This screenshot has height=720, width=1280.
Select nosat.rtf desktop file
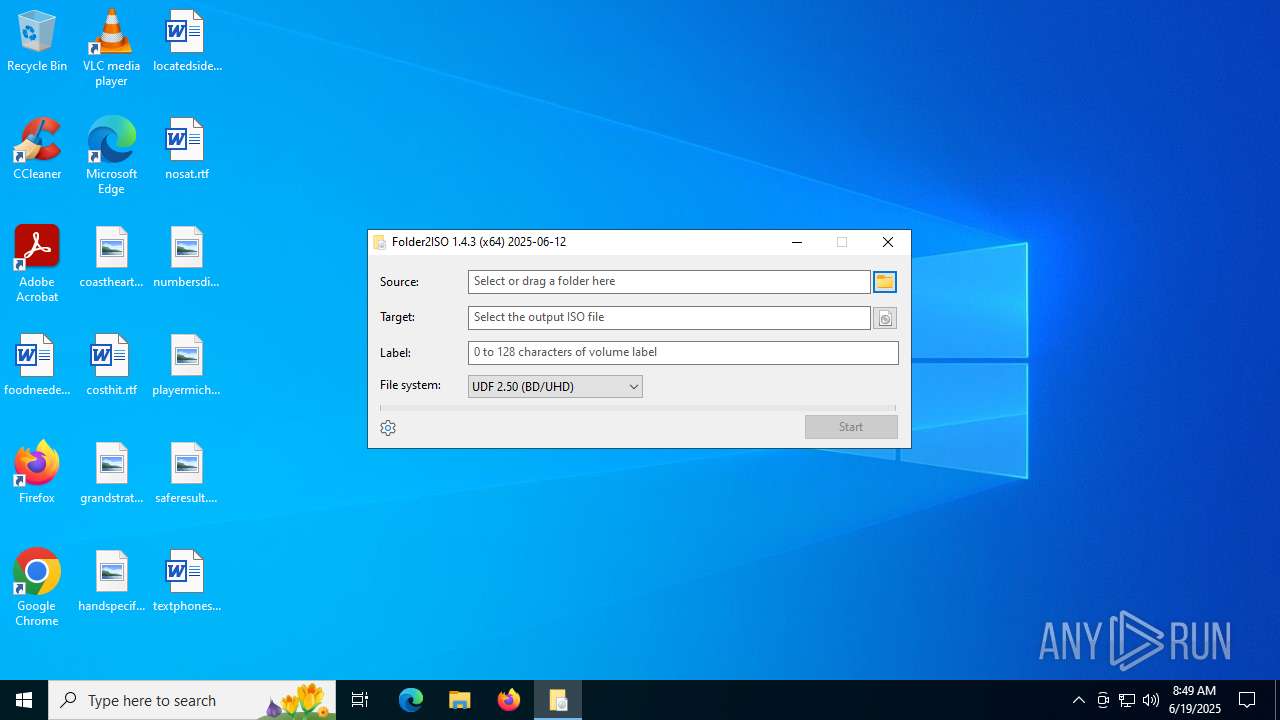(x=187, y=150)
